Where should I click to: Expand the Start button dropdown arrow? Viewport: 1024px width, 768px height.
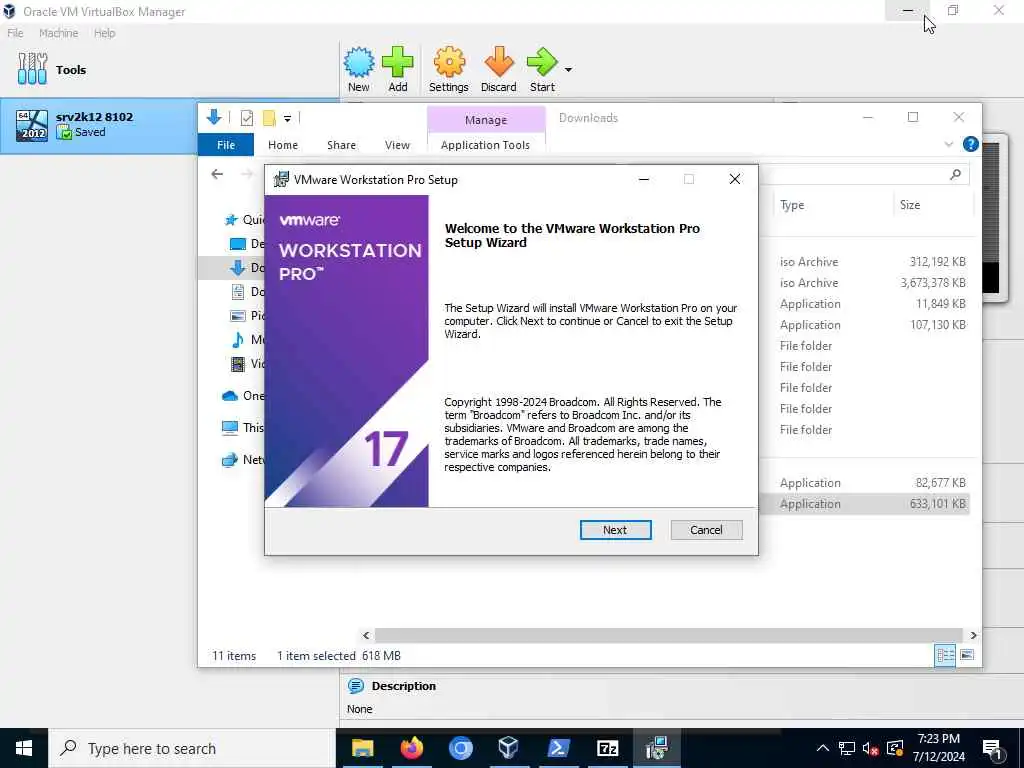tap(568, 69)
